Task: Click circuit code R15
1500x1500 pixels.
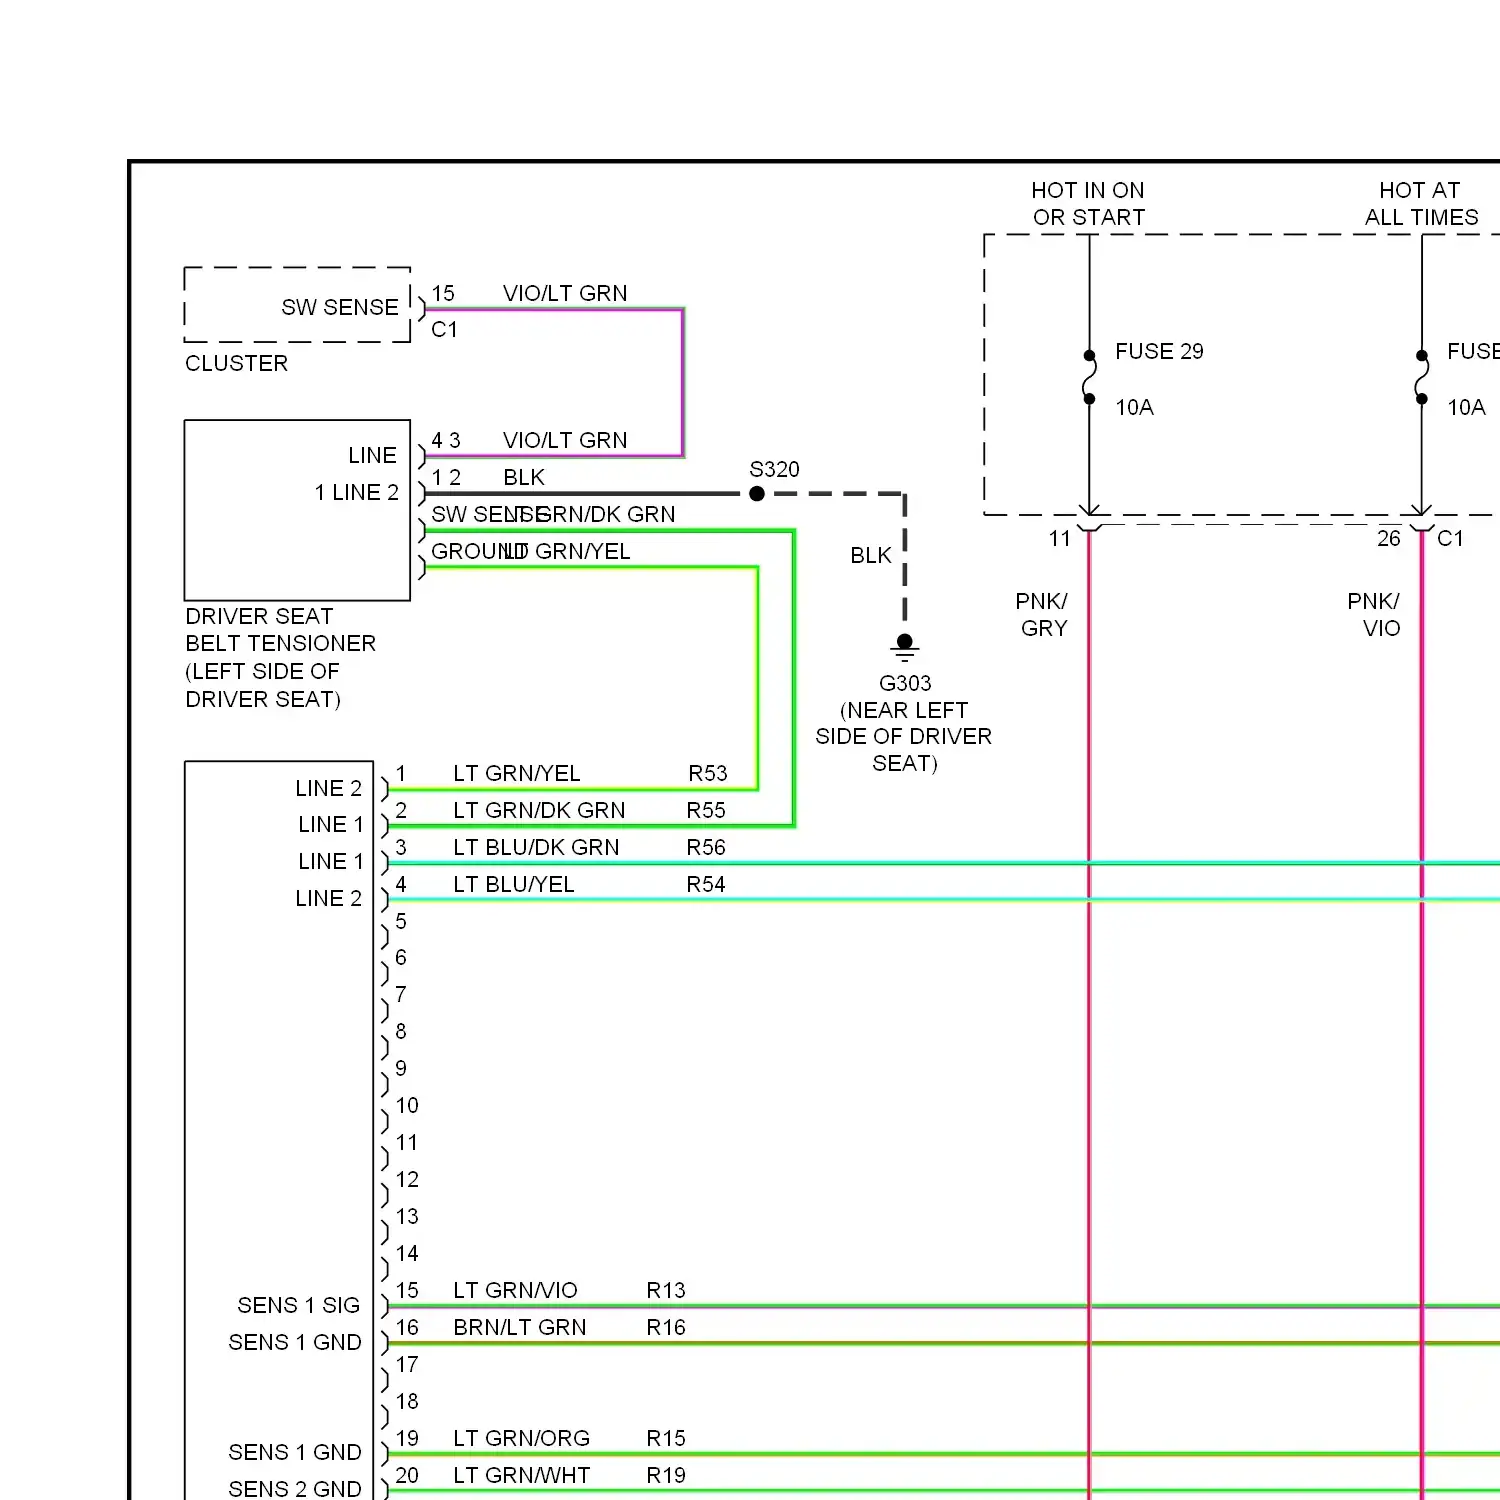Action: pos(666,1438)
